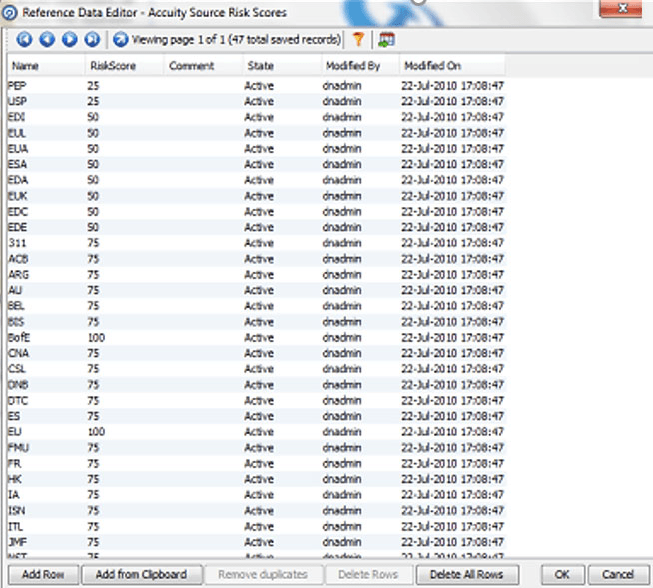Image resolution: width=653 pixels, height=588 pixels.
Task: Select the BofE row name
Action: 19,338
